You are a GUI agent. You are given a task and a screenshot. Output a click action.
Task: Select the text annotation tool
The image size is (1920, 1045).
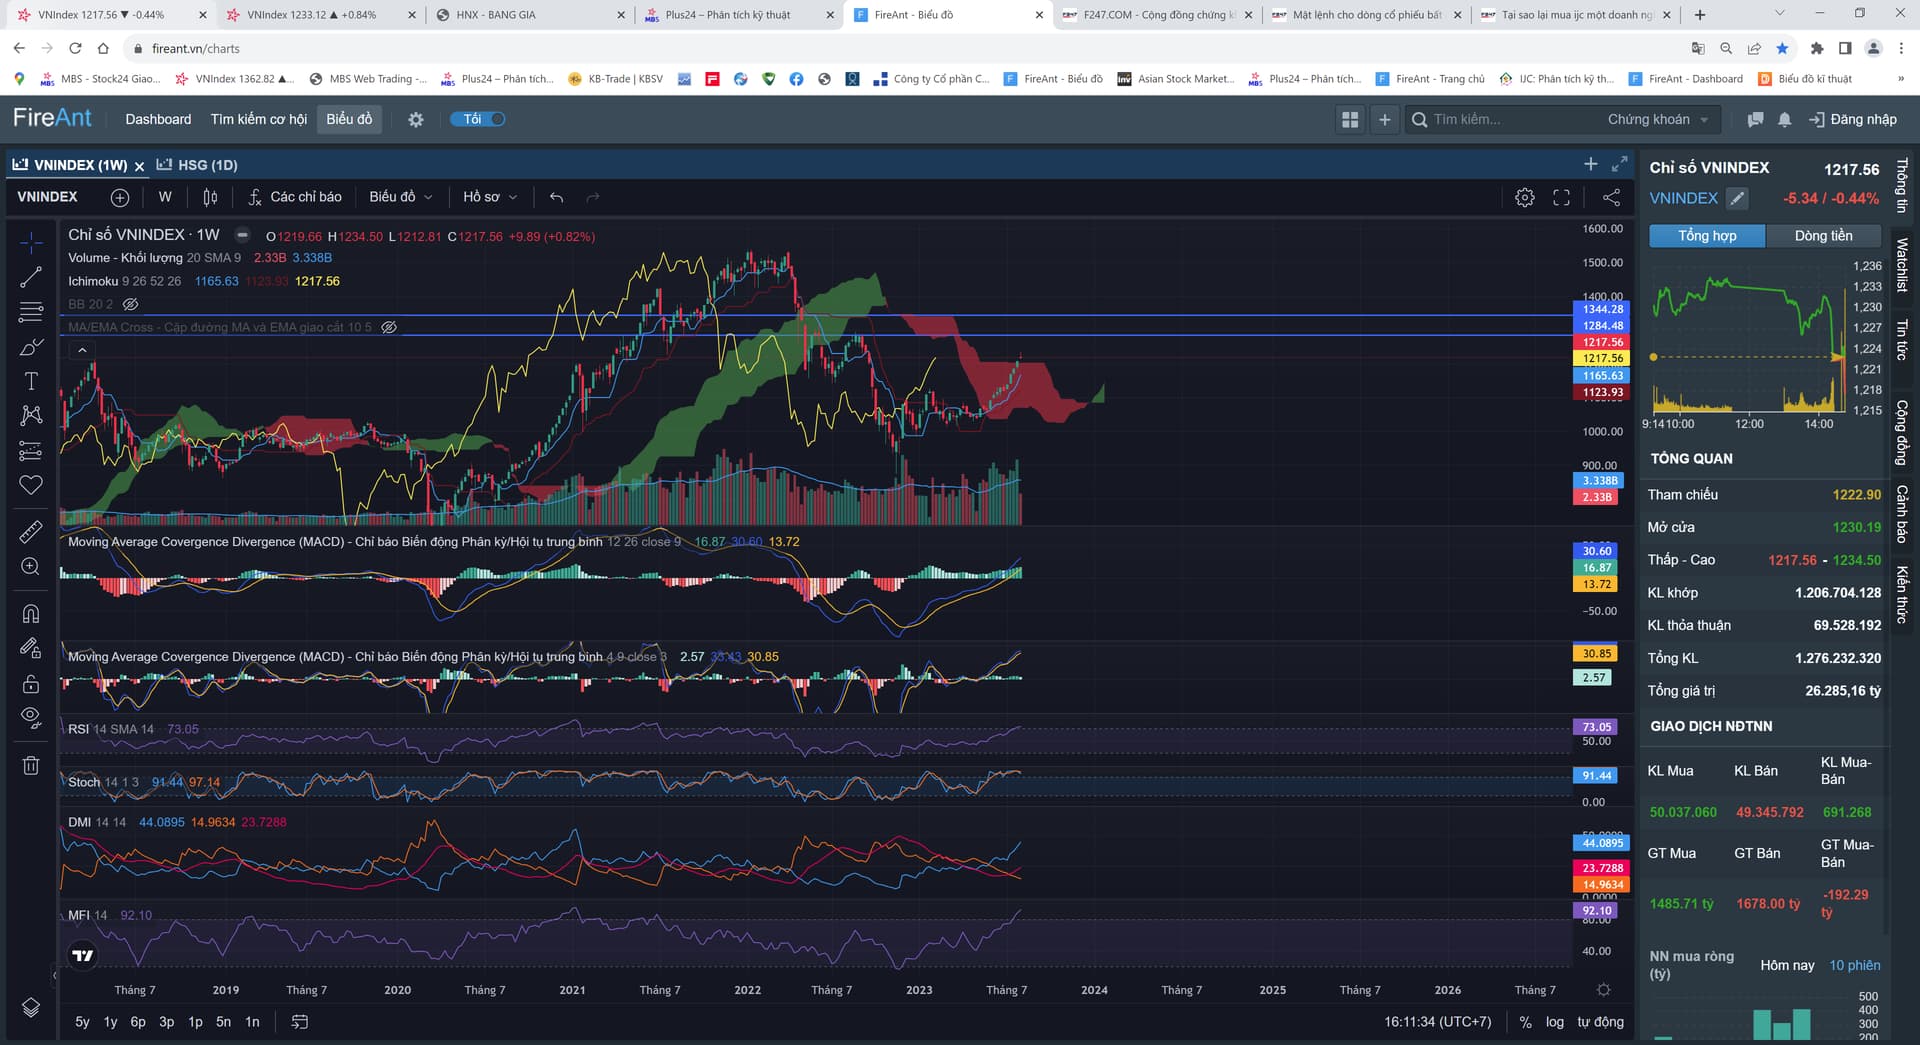pyautogui.click(x=31, y=381)
